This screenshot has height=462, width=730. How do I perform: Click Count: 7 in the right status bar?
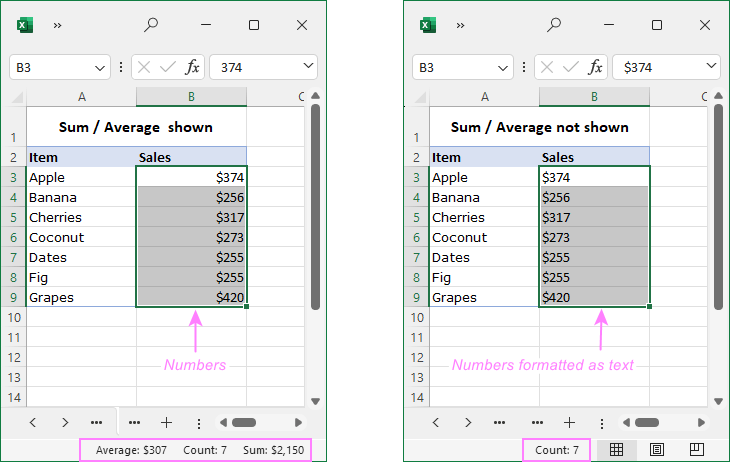[x=555, y=450]
